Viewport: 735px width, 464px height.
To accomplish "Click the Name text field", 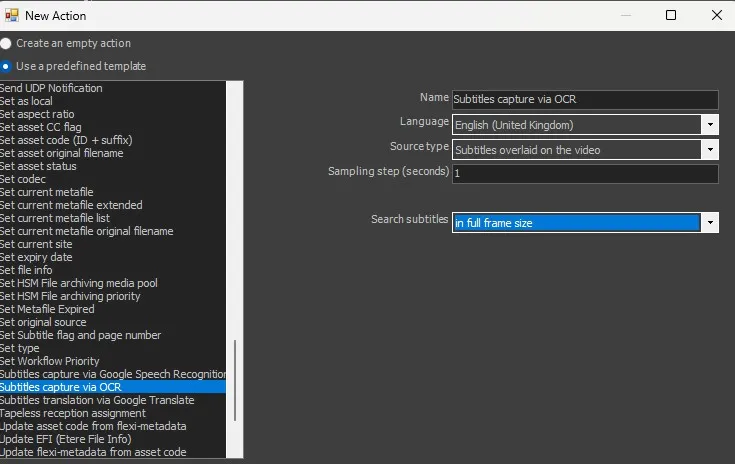I will tap(584, 100).
